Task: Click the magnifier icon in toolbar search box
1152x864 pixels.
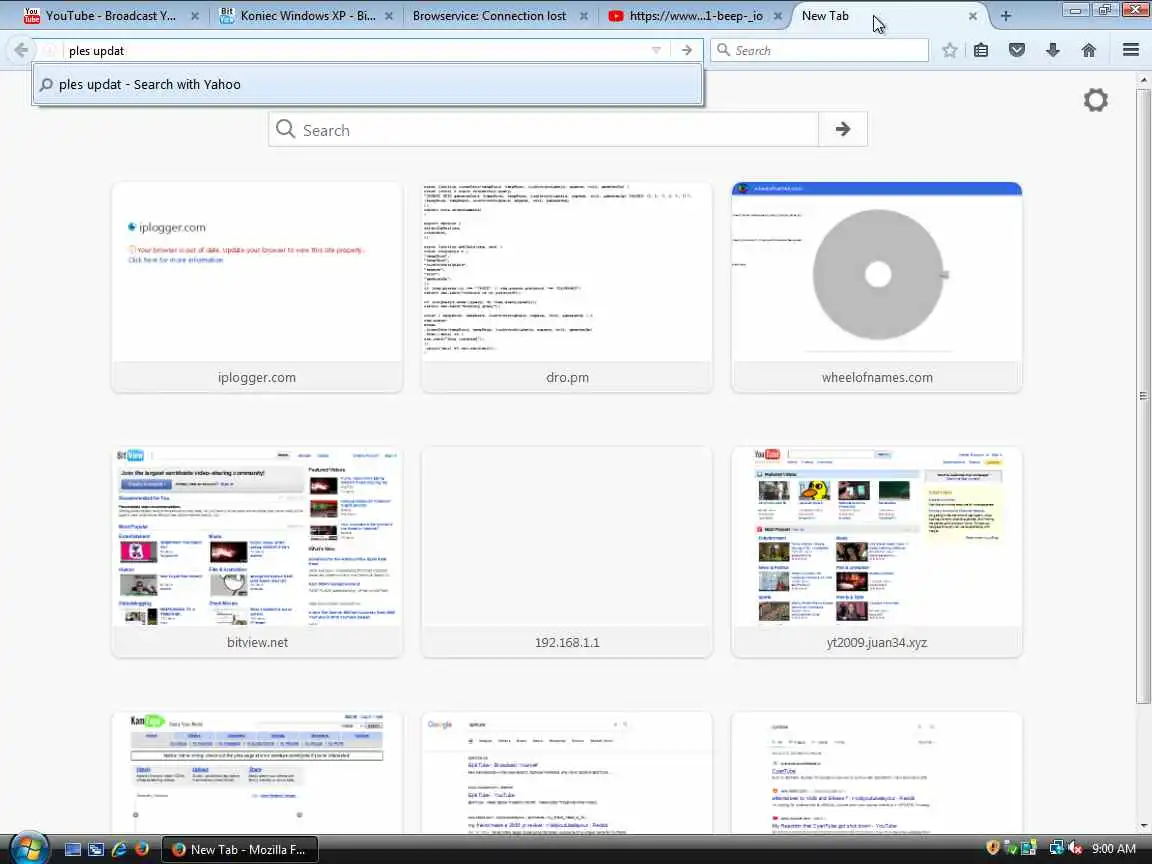Action: [724, 49]
